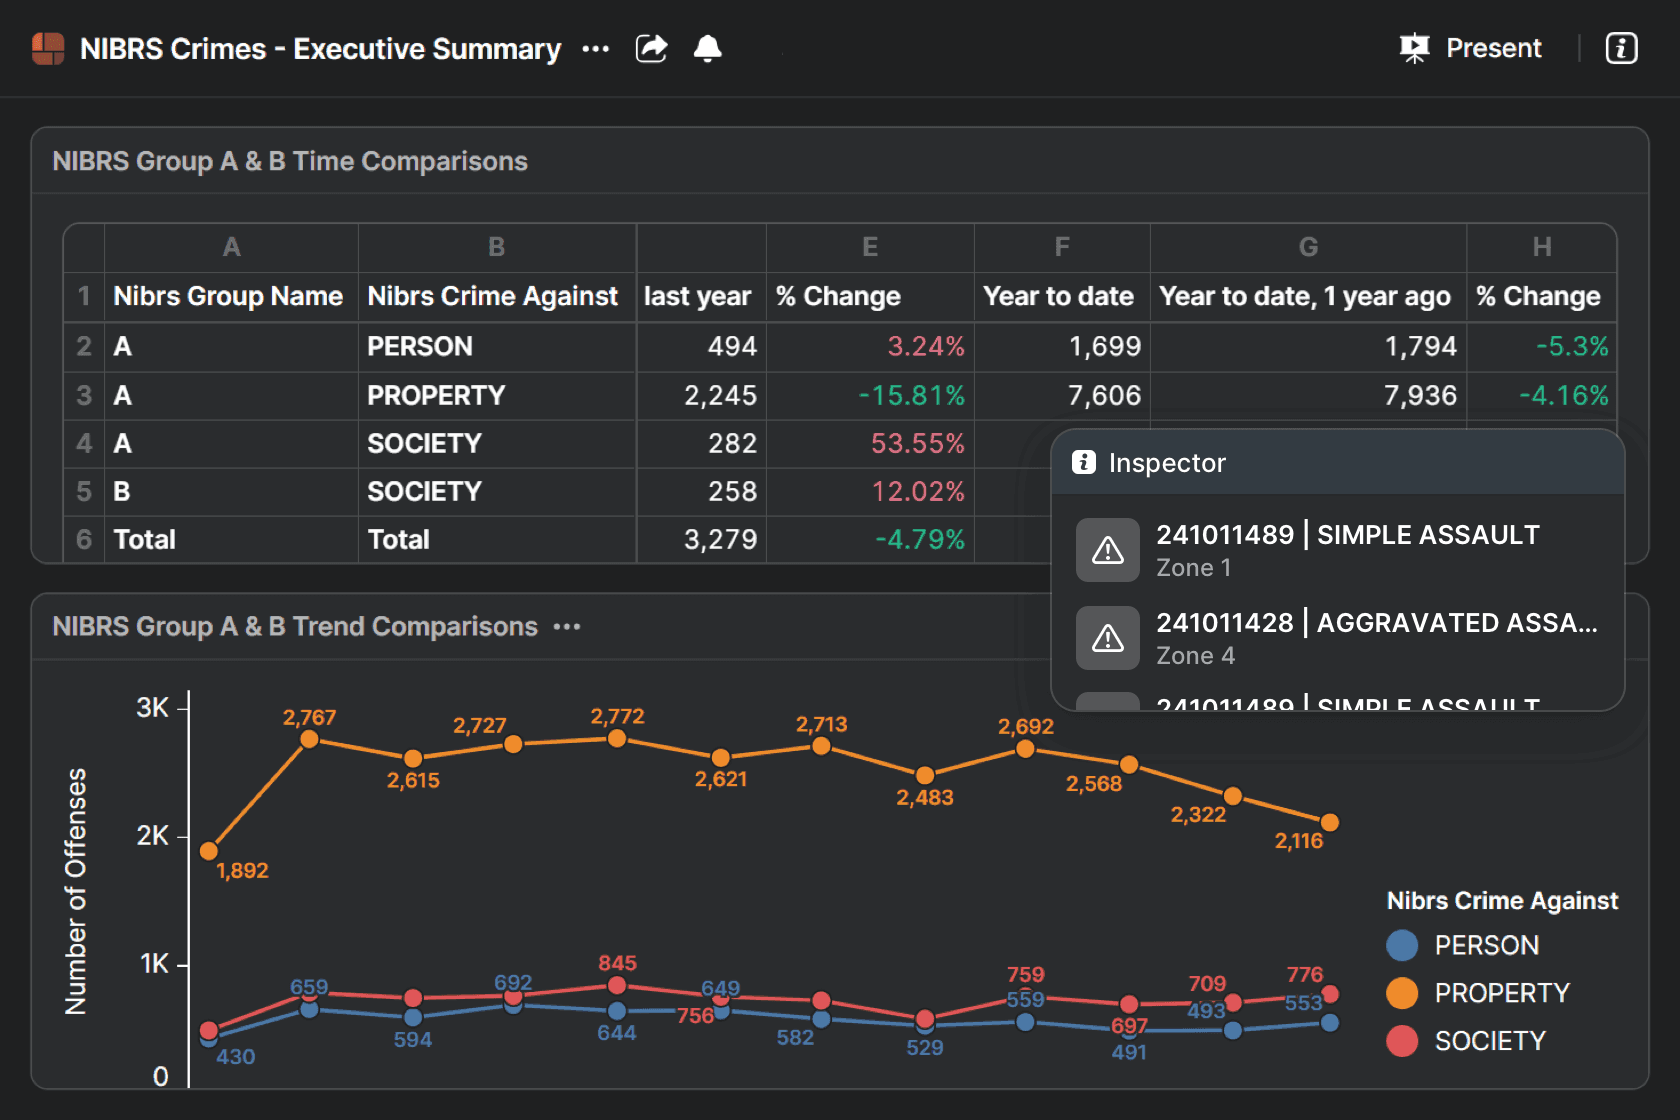Toggle SOCIETY series in chart legend
The height and width of the screenshot is (1120, 1680).
tap(1489, 1041)
